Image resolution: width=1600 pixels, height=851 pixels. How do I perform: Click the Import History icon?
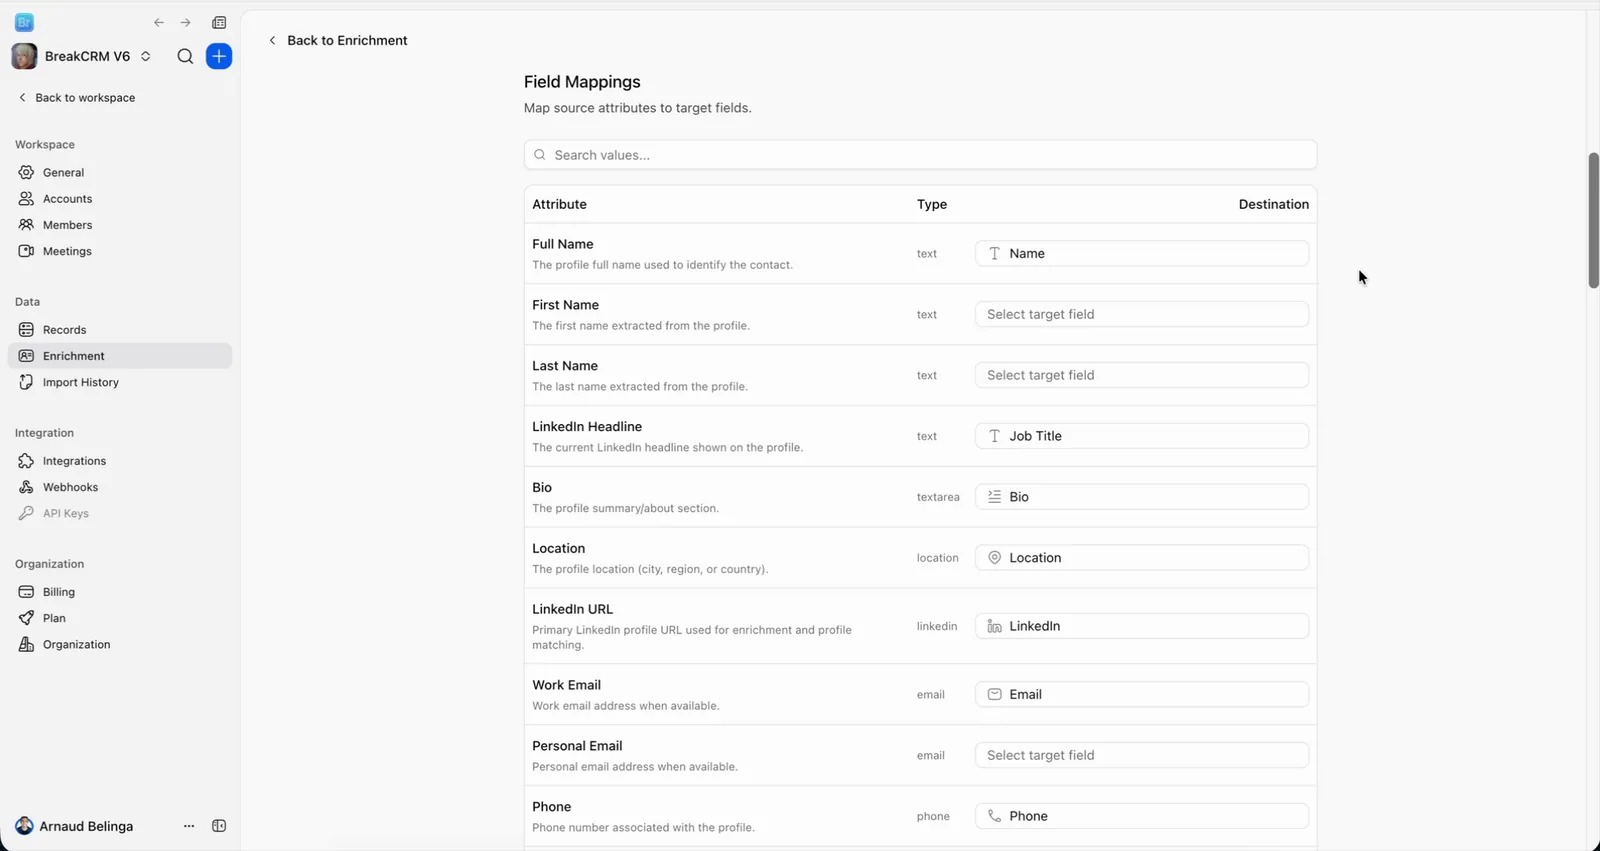coord(26,382)
